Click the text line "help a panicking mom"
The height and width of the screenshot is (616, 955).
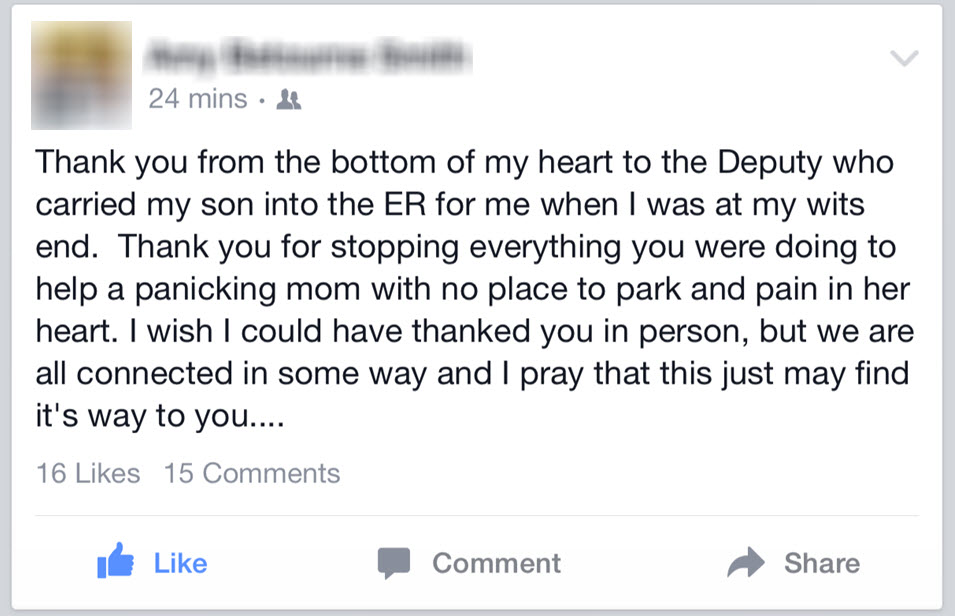[x=473, y=290]
